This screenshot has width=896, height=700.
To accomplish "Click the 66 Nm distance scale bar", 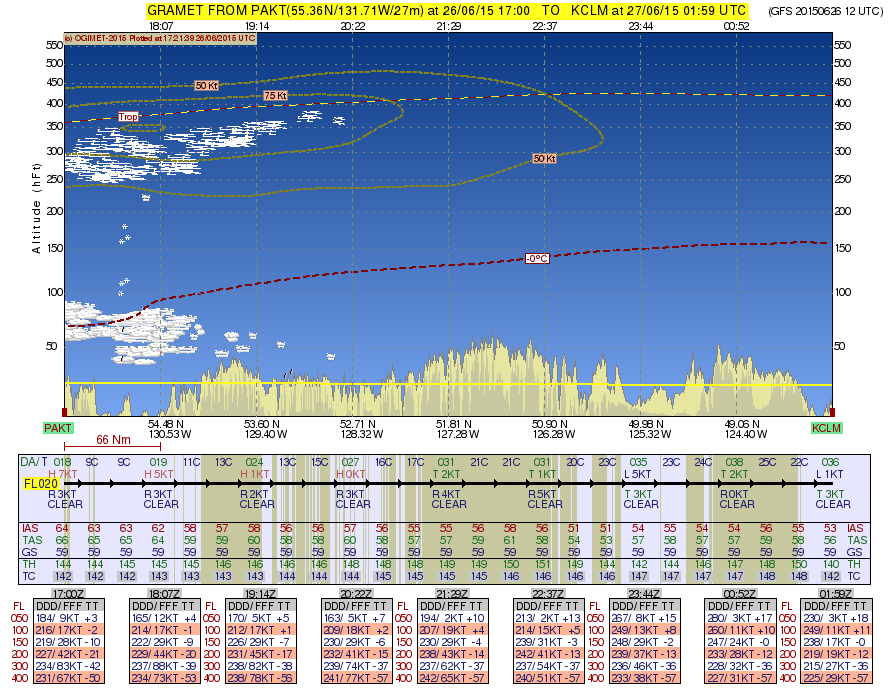I will (x=115, y=446).
